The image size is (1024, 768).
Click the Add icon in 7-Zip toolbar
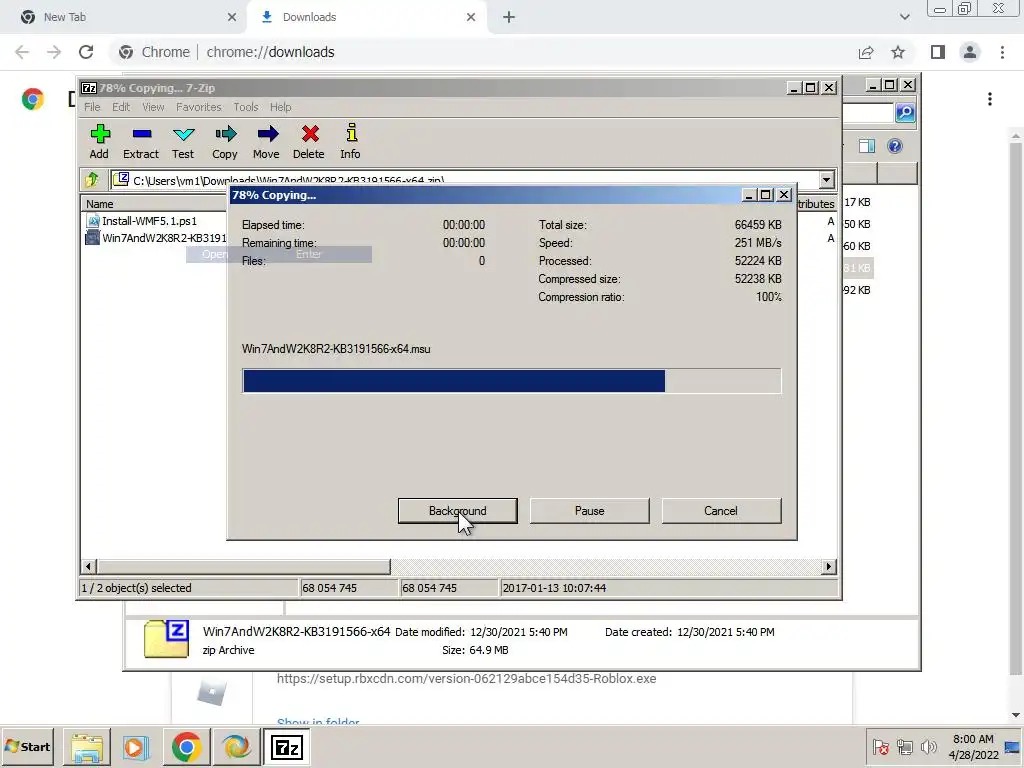tap(99, 141)
